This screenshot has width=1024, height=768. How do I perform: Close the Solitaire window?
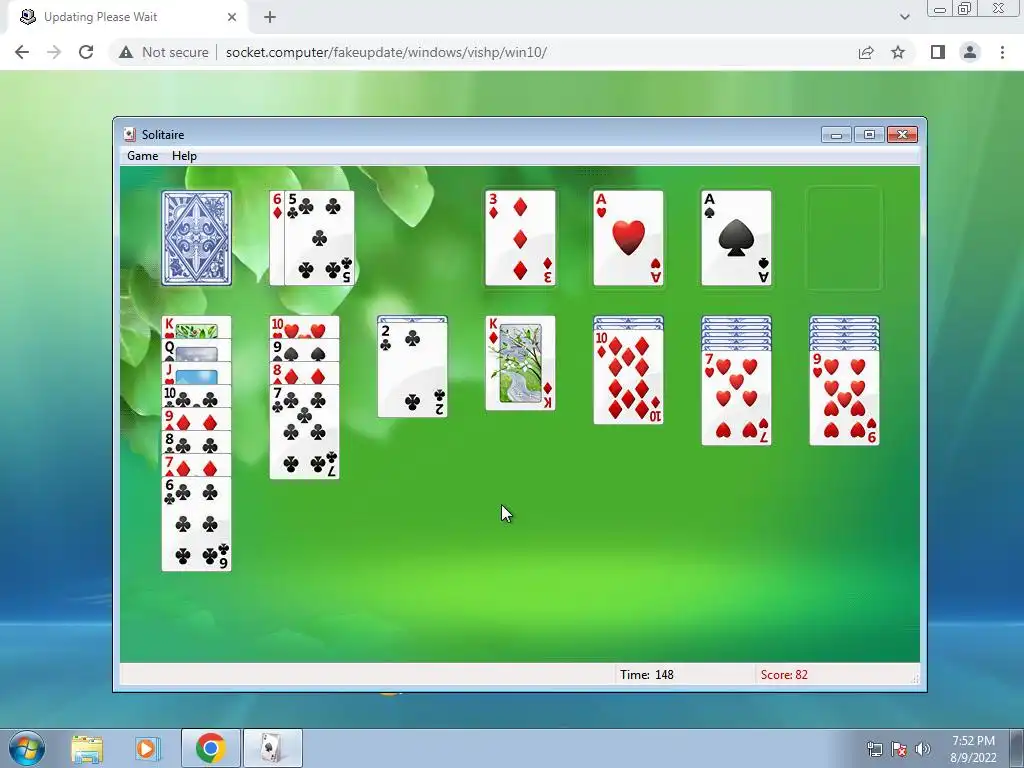[x=903, y=135]
